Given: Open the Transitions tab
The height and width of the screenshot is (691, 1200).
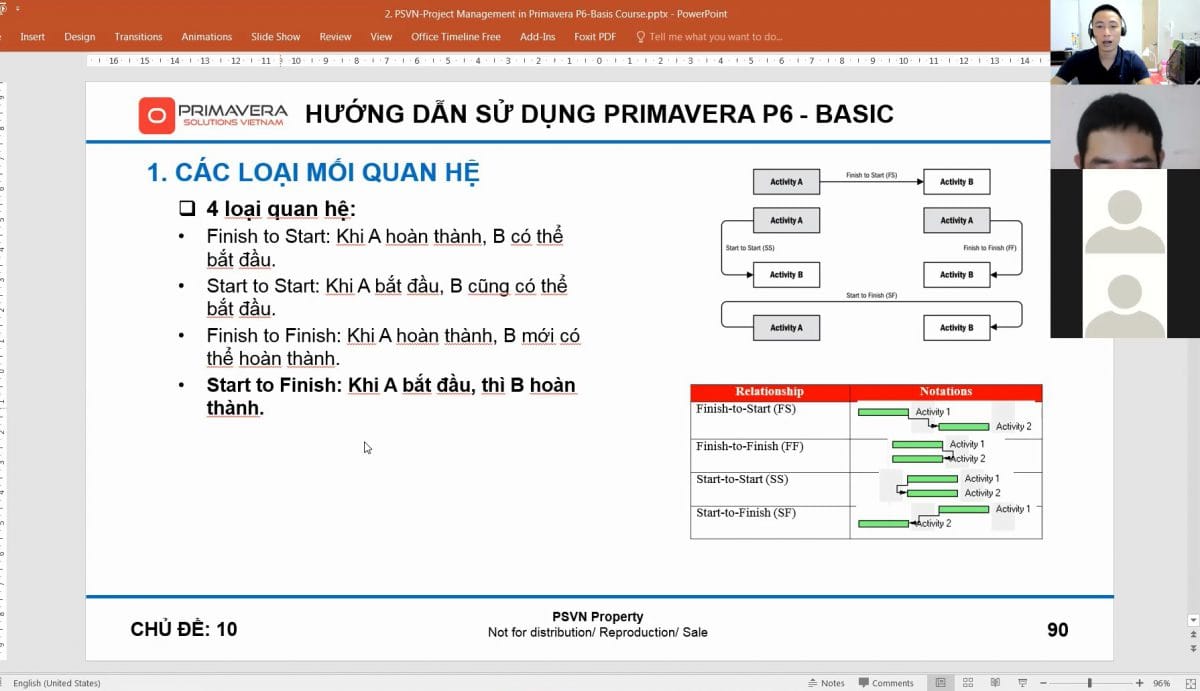Looking at the screenshot, I should tap(138, 37).
